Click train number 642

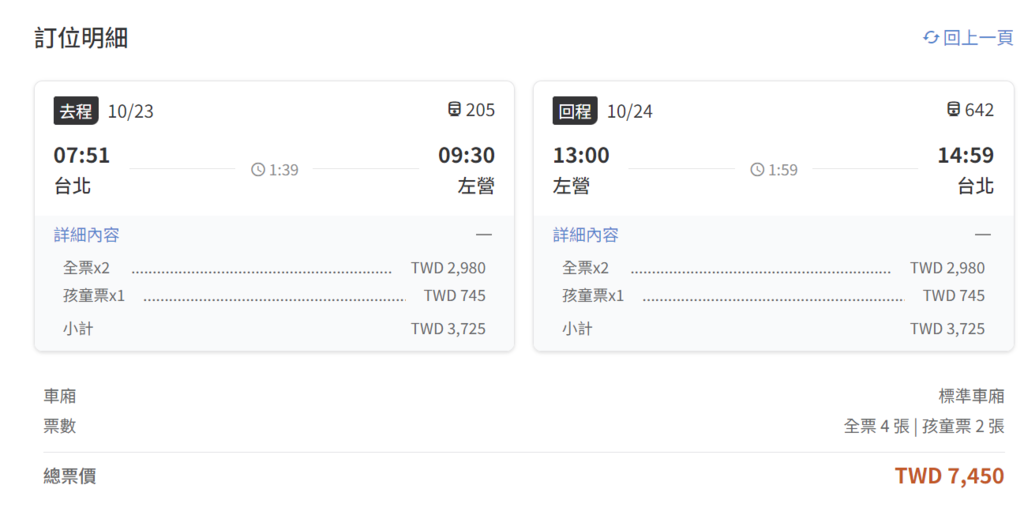979,110
